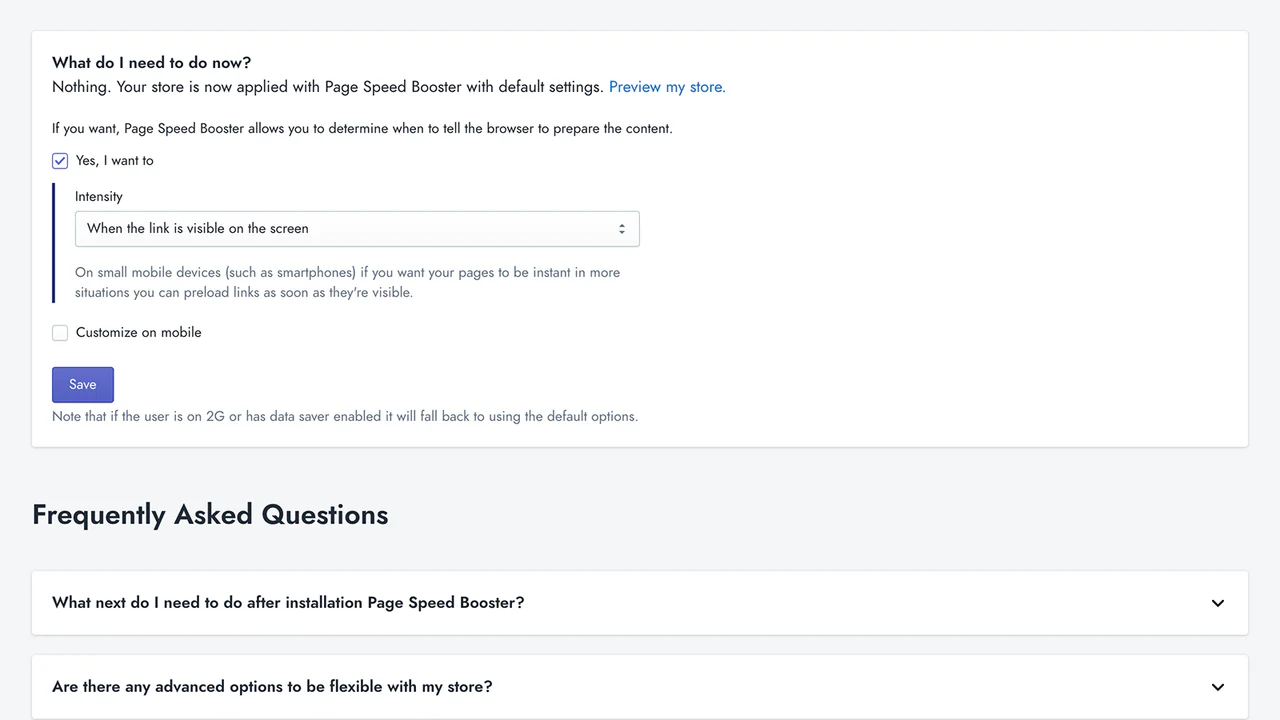Click the 'If you want, Page Speed Booster' sentence
This screenshot has width=1280, height=720.
(x=362, y=129)
